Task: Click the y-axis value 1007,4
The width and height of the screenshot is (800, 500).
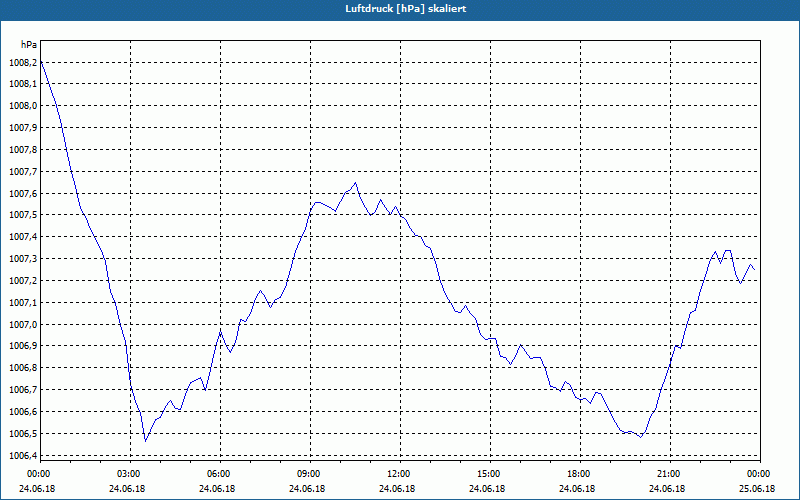Action: (23, 237)
